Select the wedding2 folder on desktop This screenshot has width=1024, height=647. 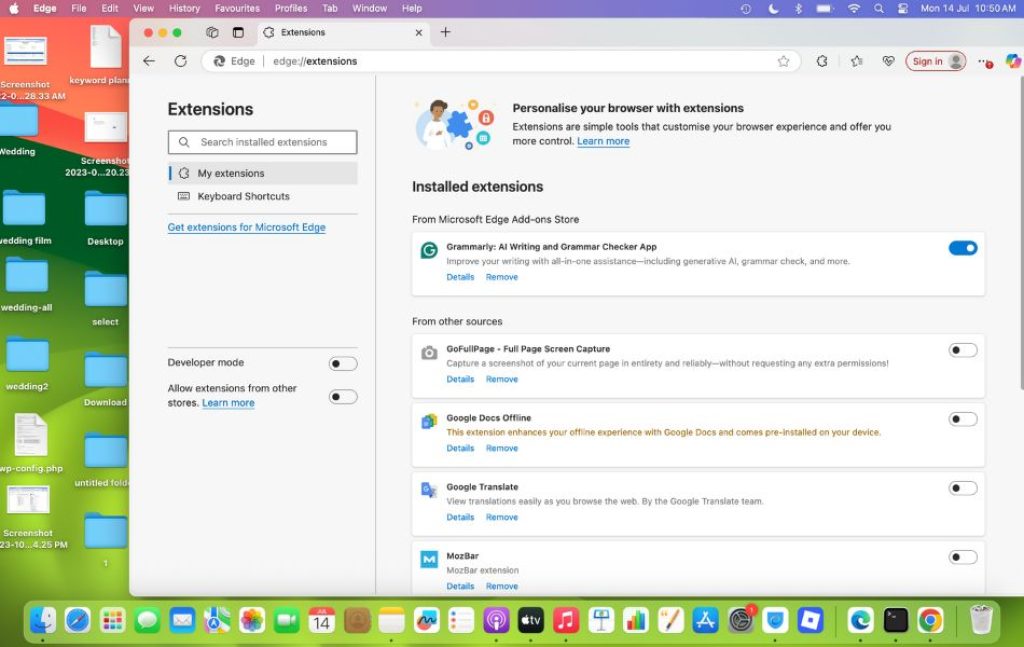pyautogui.click(x=27, y=364)
